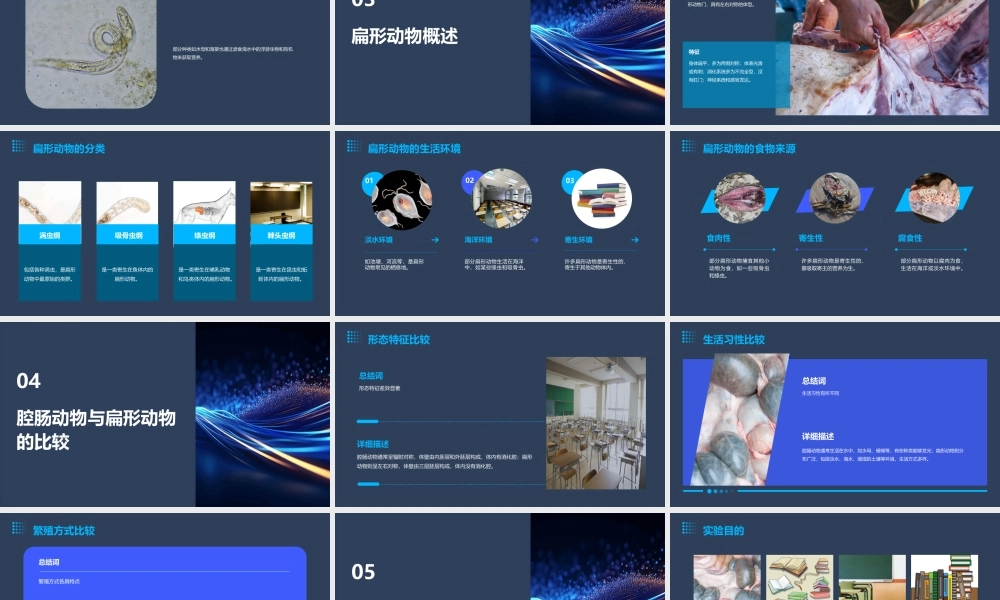Select the round image above 腐食性
This screenshot has width=1000, height=600.
pyautogui.click(x=934, y=198)
